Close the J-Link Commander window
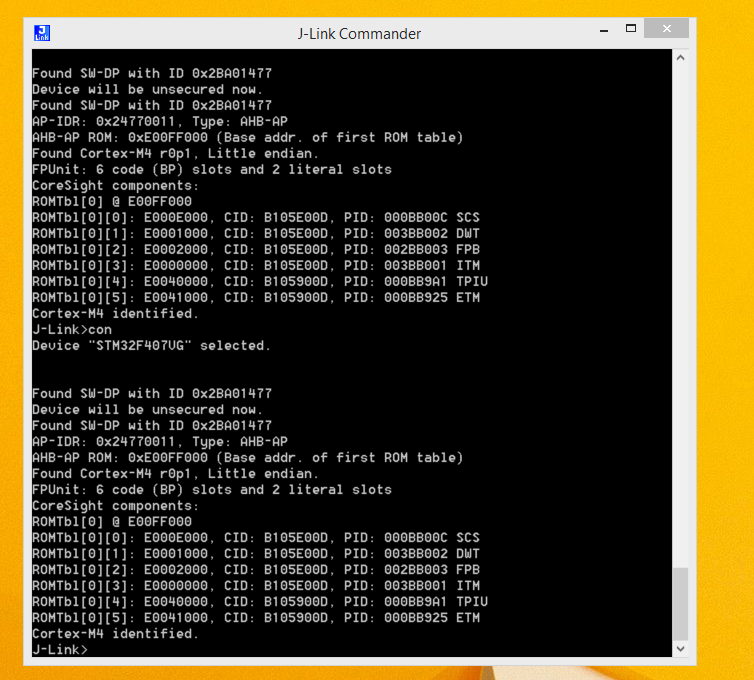 point(666,29)
